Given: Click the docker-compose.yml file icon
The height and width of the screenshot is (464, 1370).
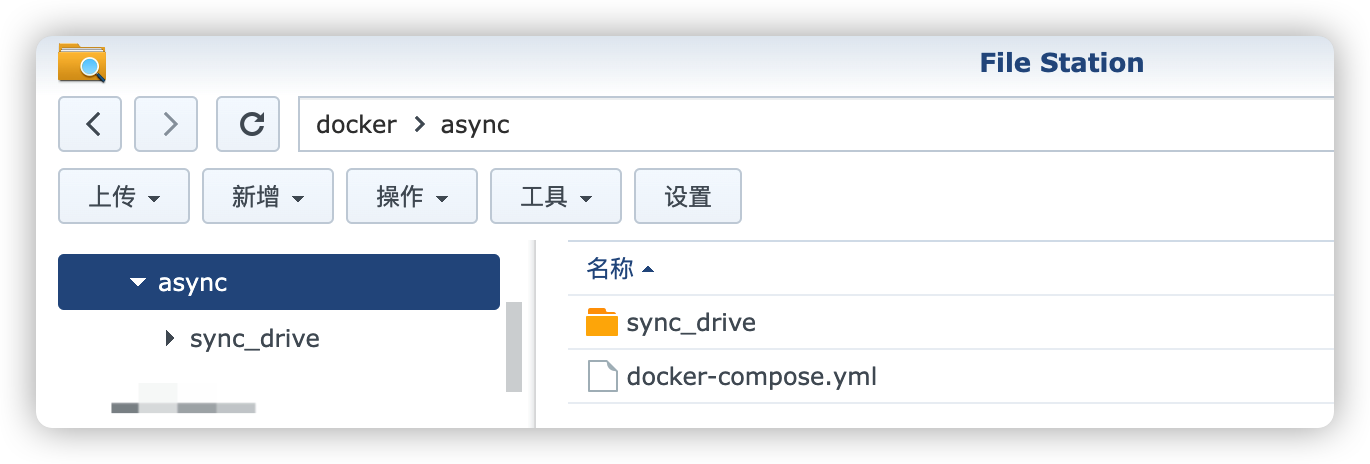Looking at the screenshot, I should pos(602,377).
